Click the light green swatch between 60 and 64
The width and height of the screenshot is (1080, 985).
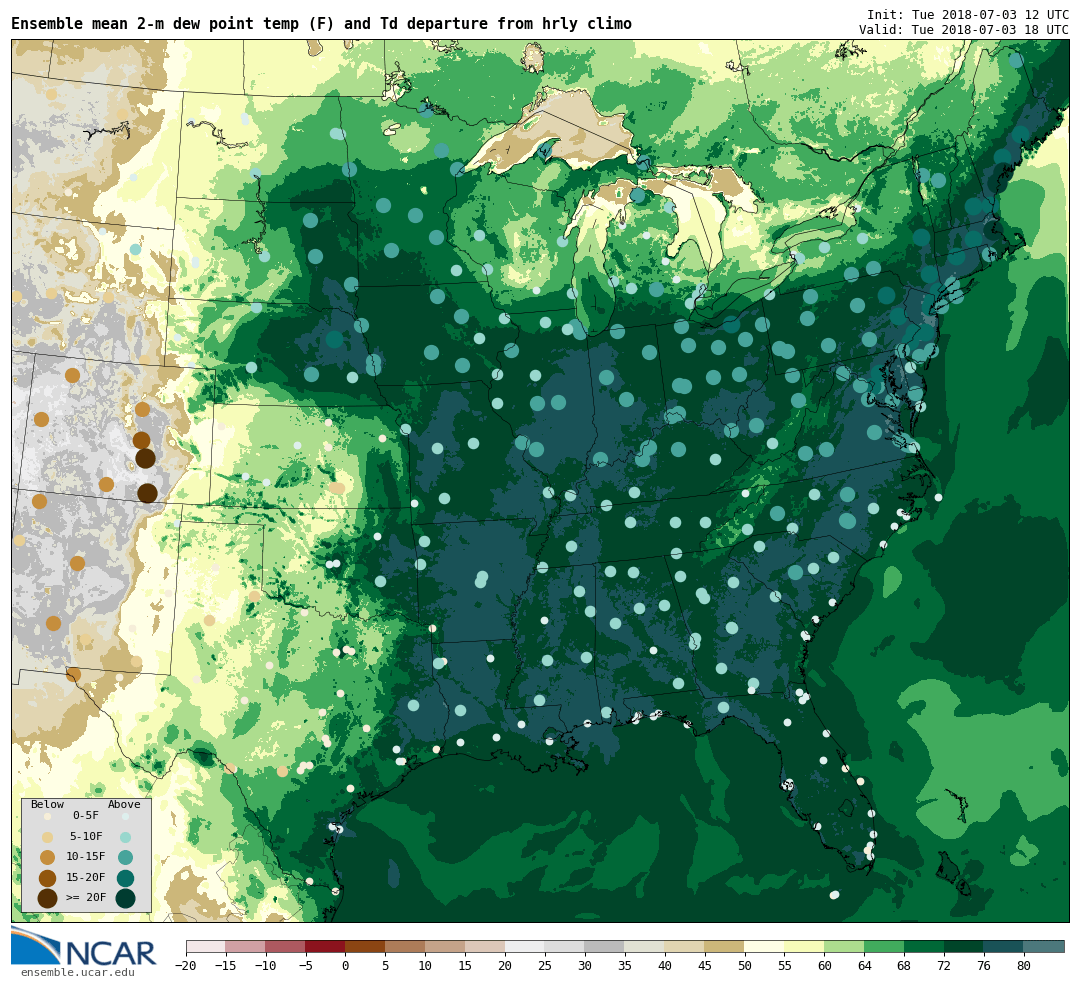coord(844,946)
